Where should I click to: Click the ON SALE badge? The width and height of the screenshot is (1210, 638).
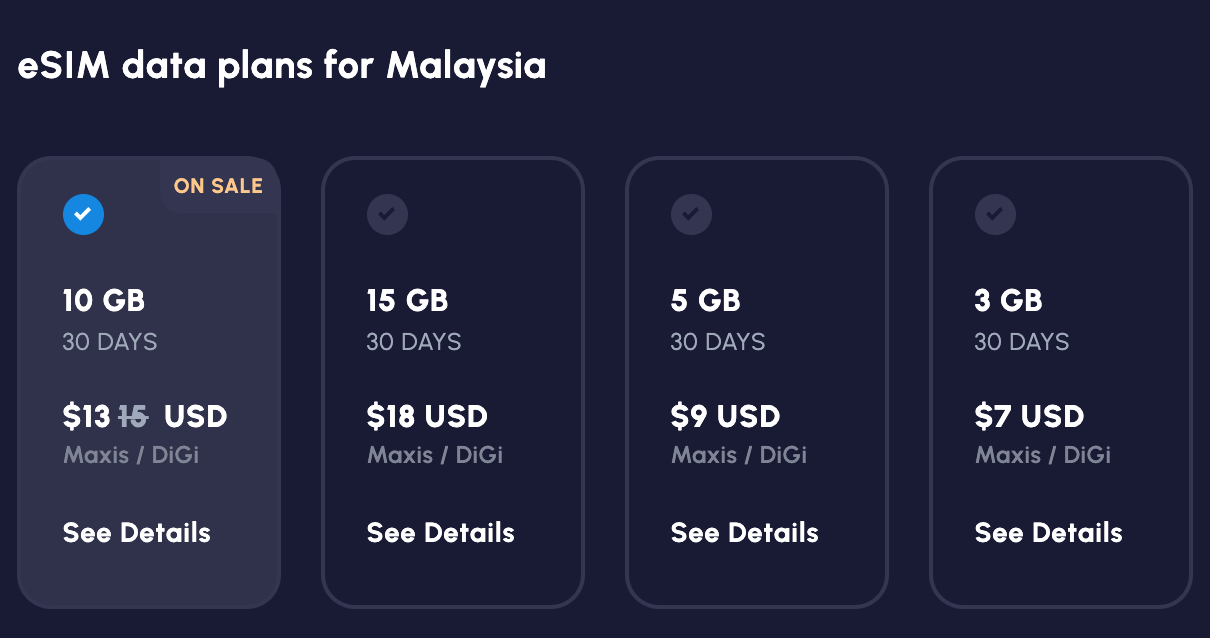[x=218, y=185]
